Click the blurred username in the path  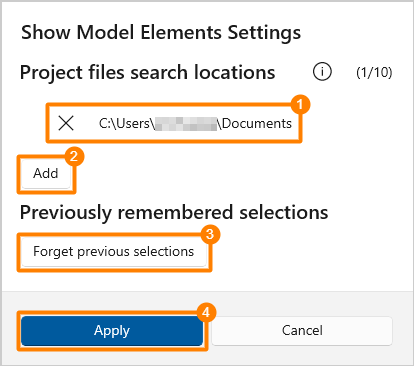[186, 124]
